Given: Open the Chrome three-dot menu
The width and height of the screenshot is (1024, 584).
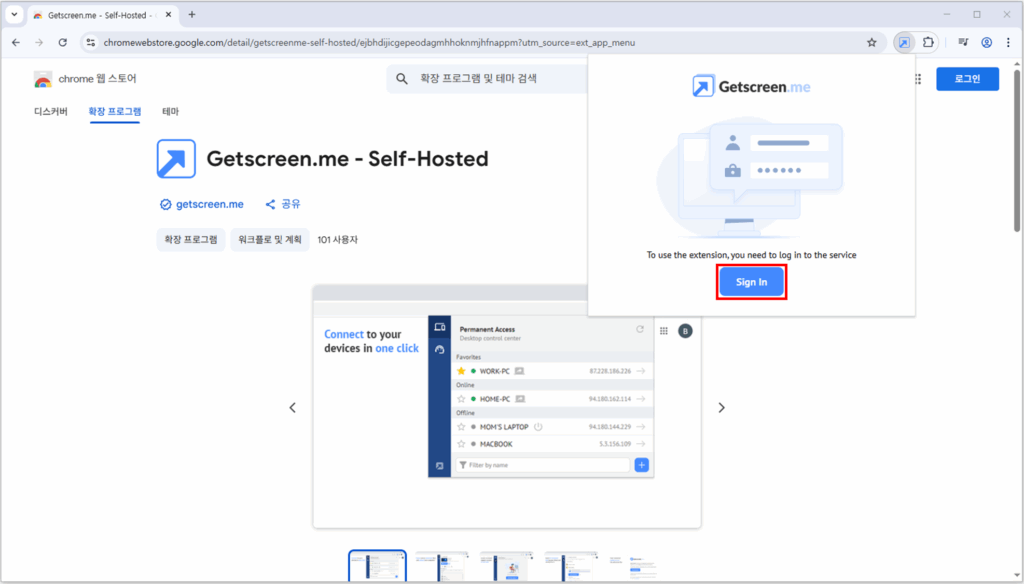Looking at the screenshot, I should [1008, 42].
